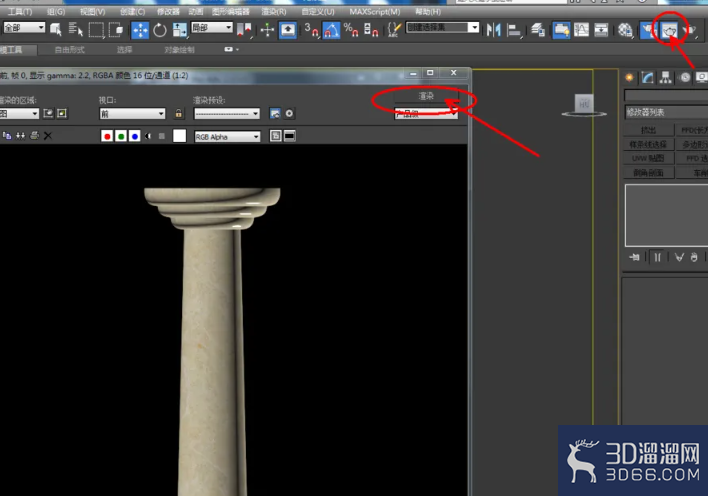The image size is (708, 496).
Task: Open the 局部 reference coordinate dropdown
Action: [212, 28]
